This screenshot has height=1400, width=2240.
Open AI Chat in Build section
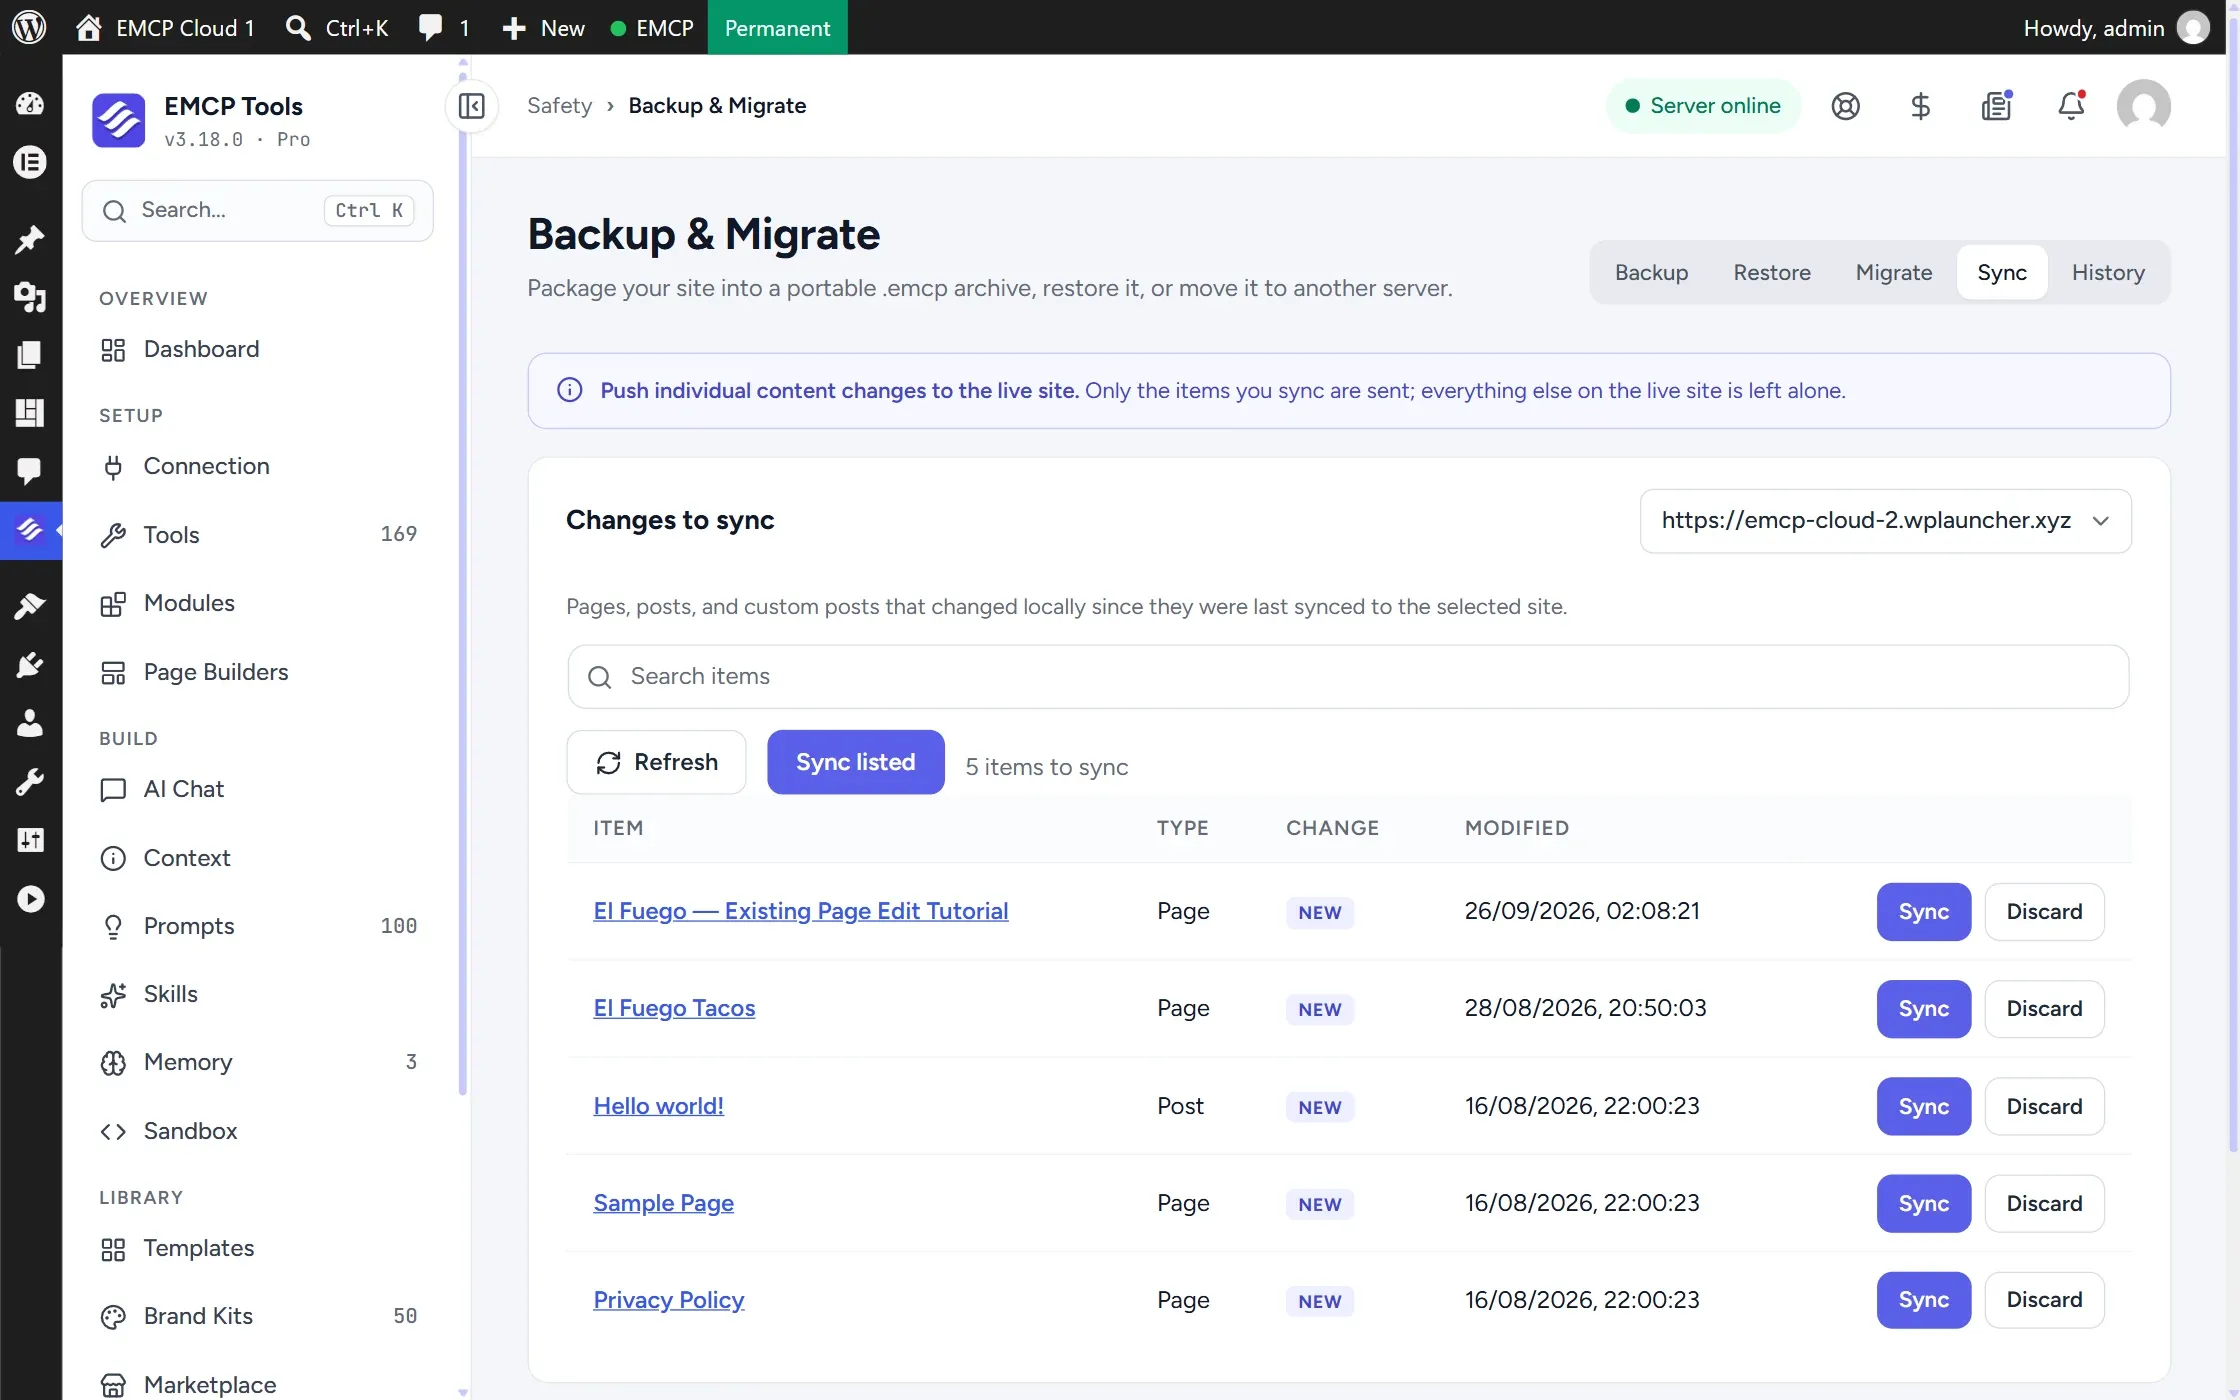pos(258,789)
